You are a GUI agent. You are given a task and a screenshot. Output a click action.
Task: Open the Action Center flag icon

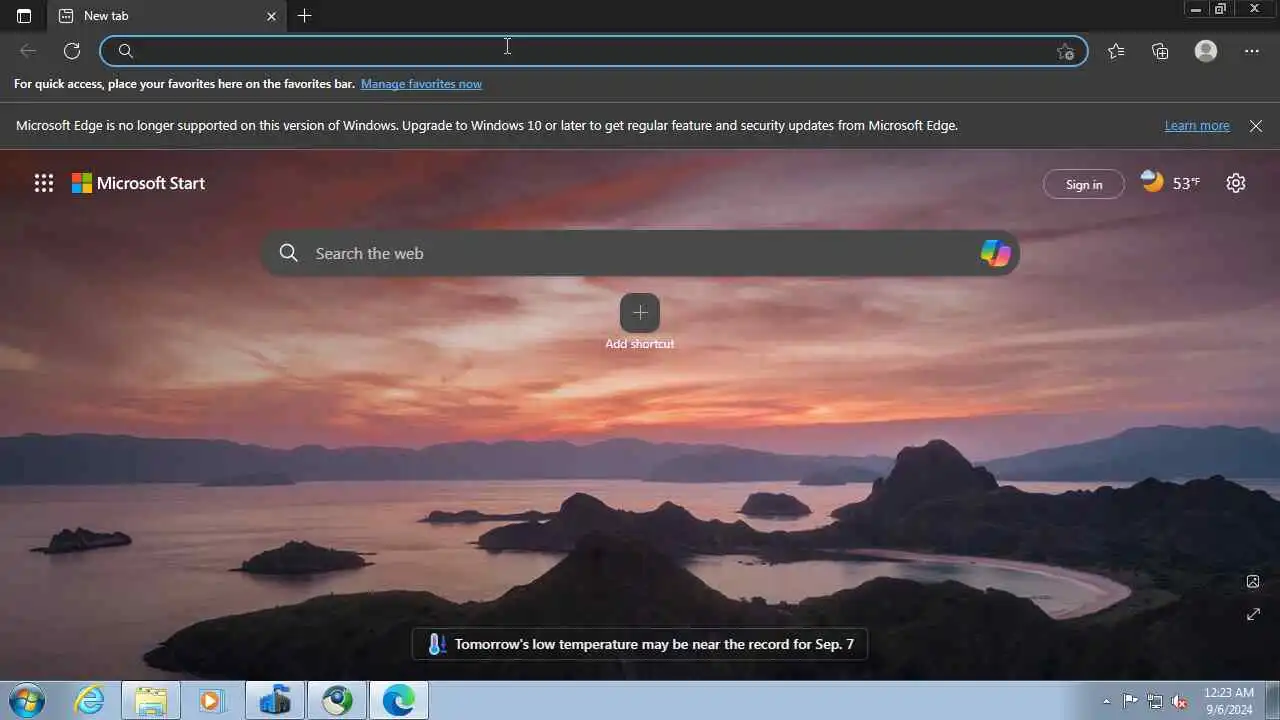coord(1130,701)
